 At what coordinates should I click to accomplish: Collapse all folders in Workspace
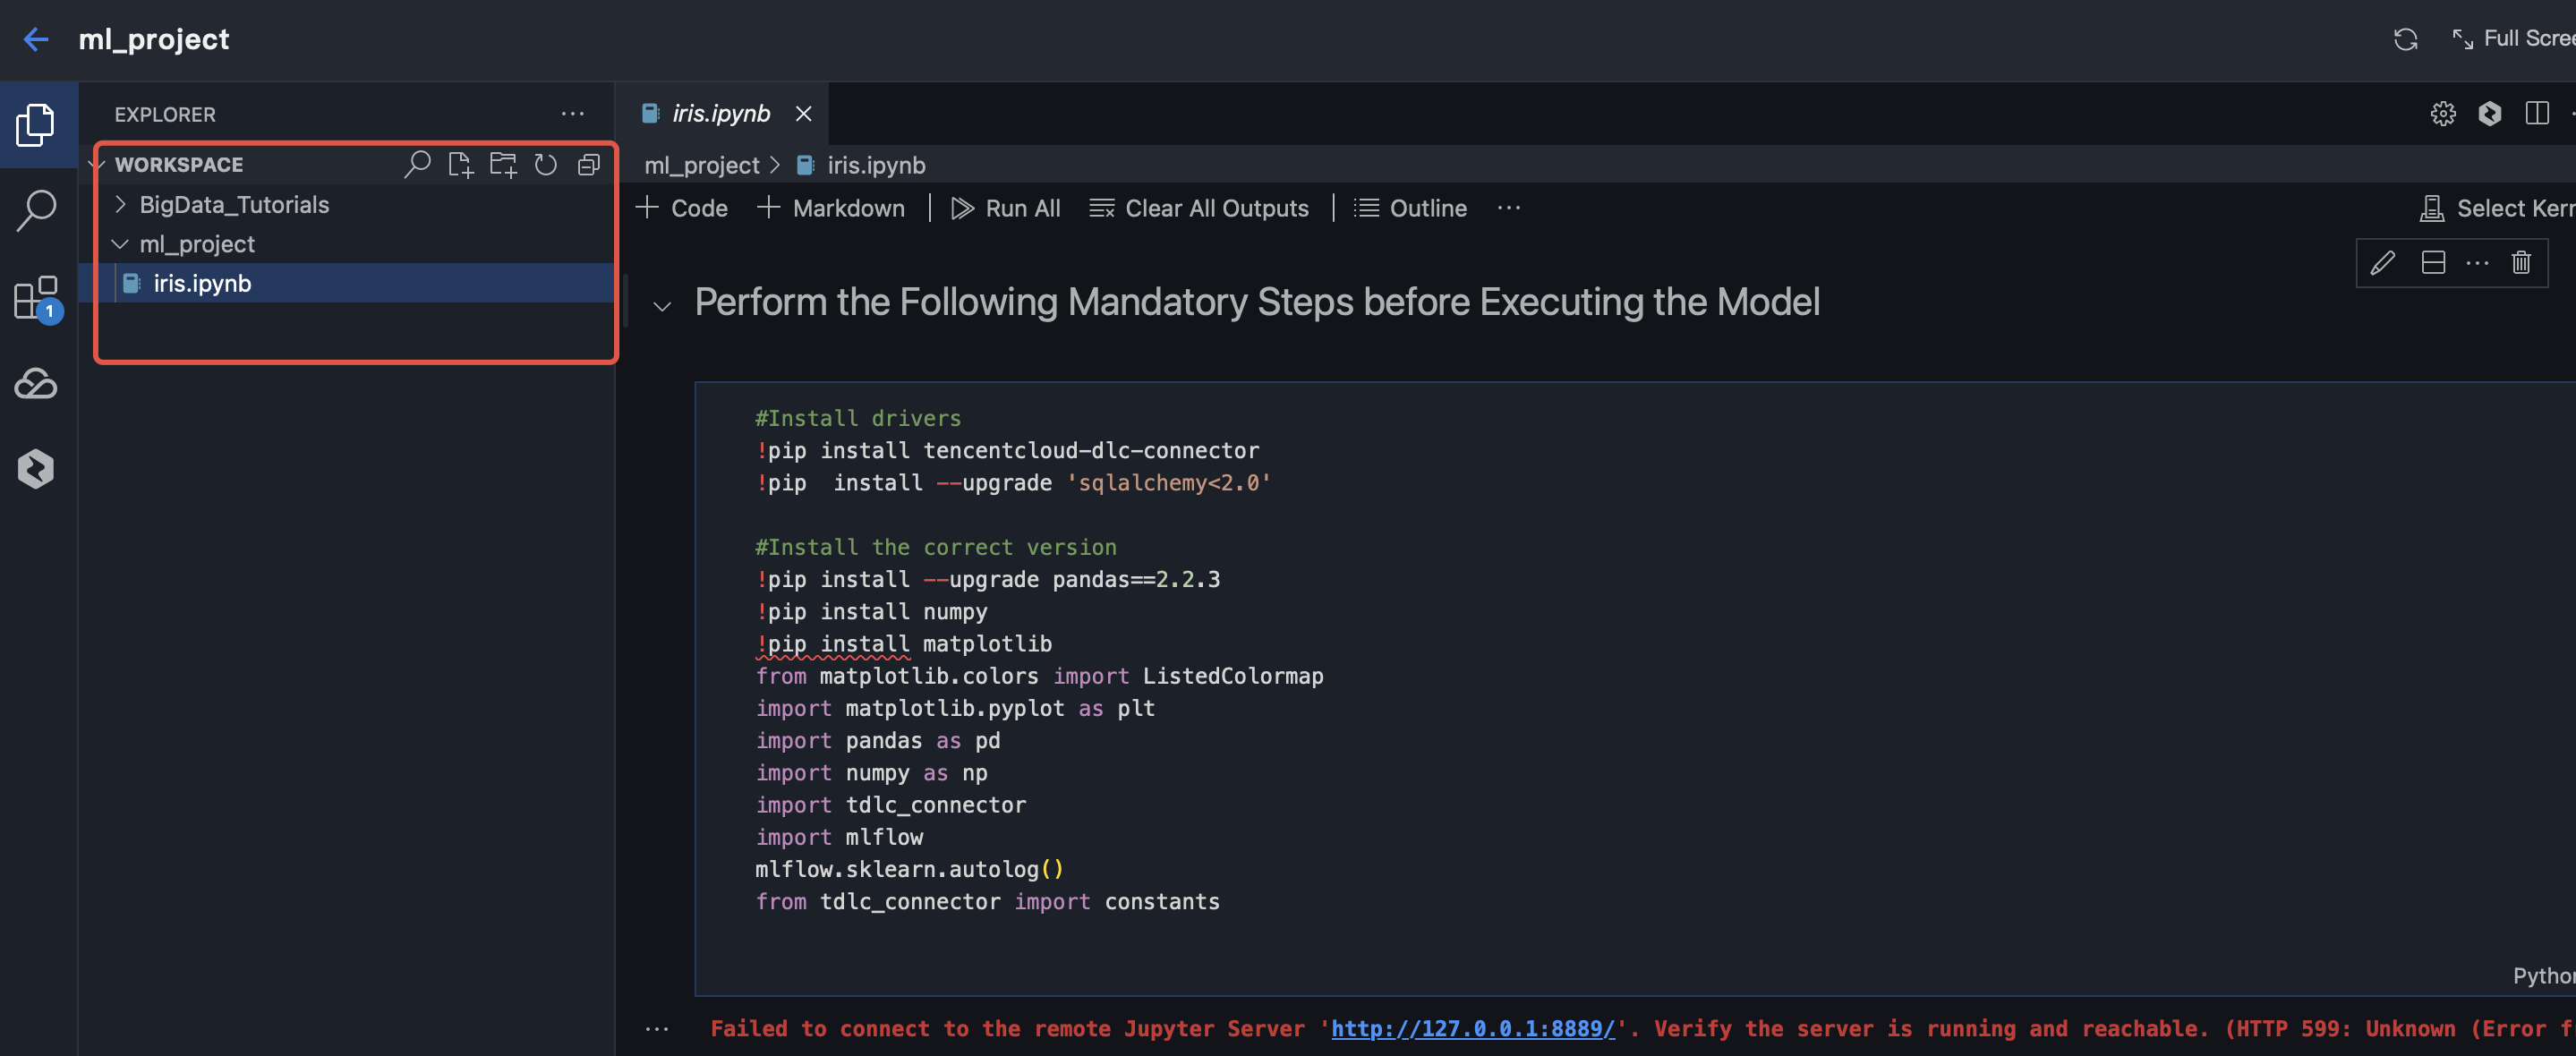point(589,165)
